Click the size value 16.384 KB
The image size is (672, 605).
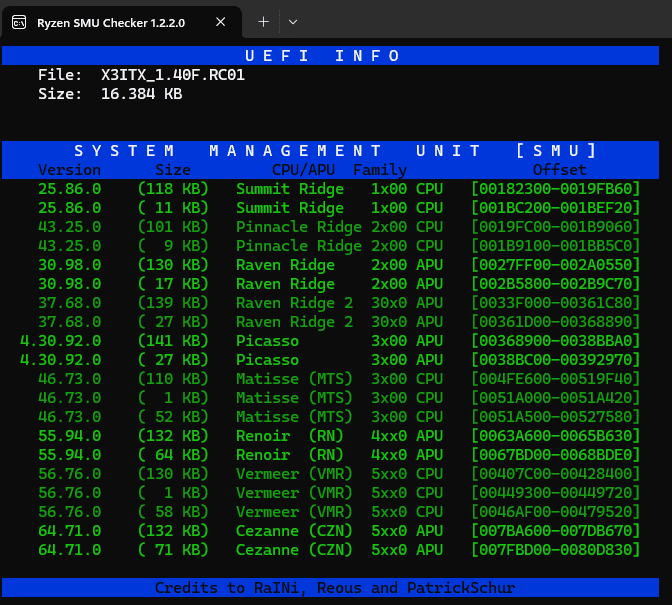coord(141,94)
